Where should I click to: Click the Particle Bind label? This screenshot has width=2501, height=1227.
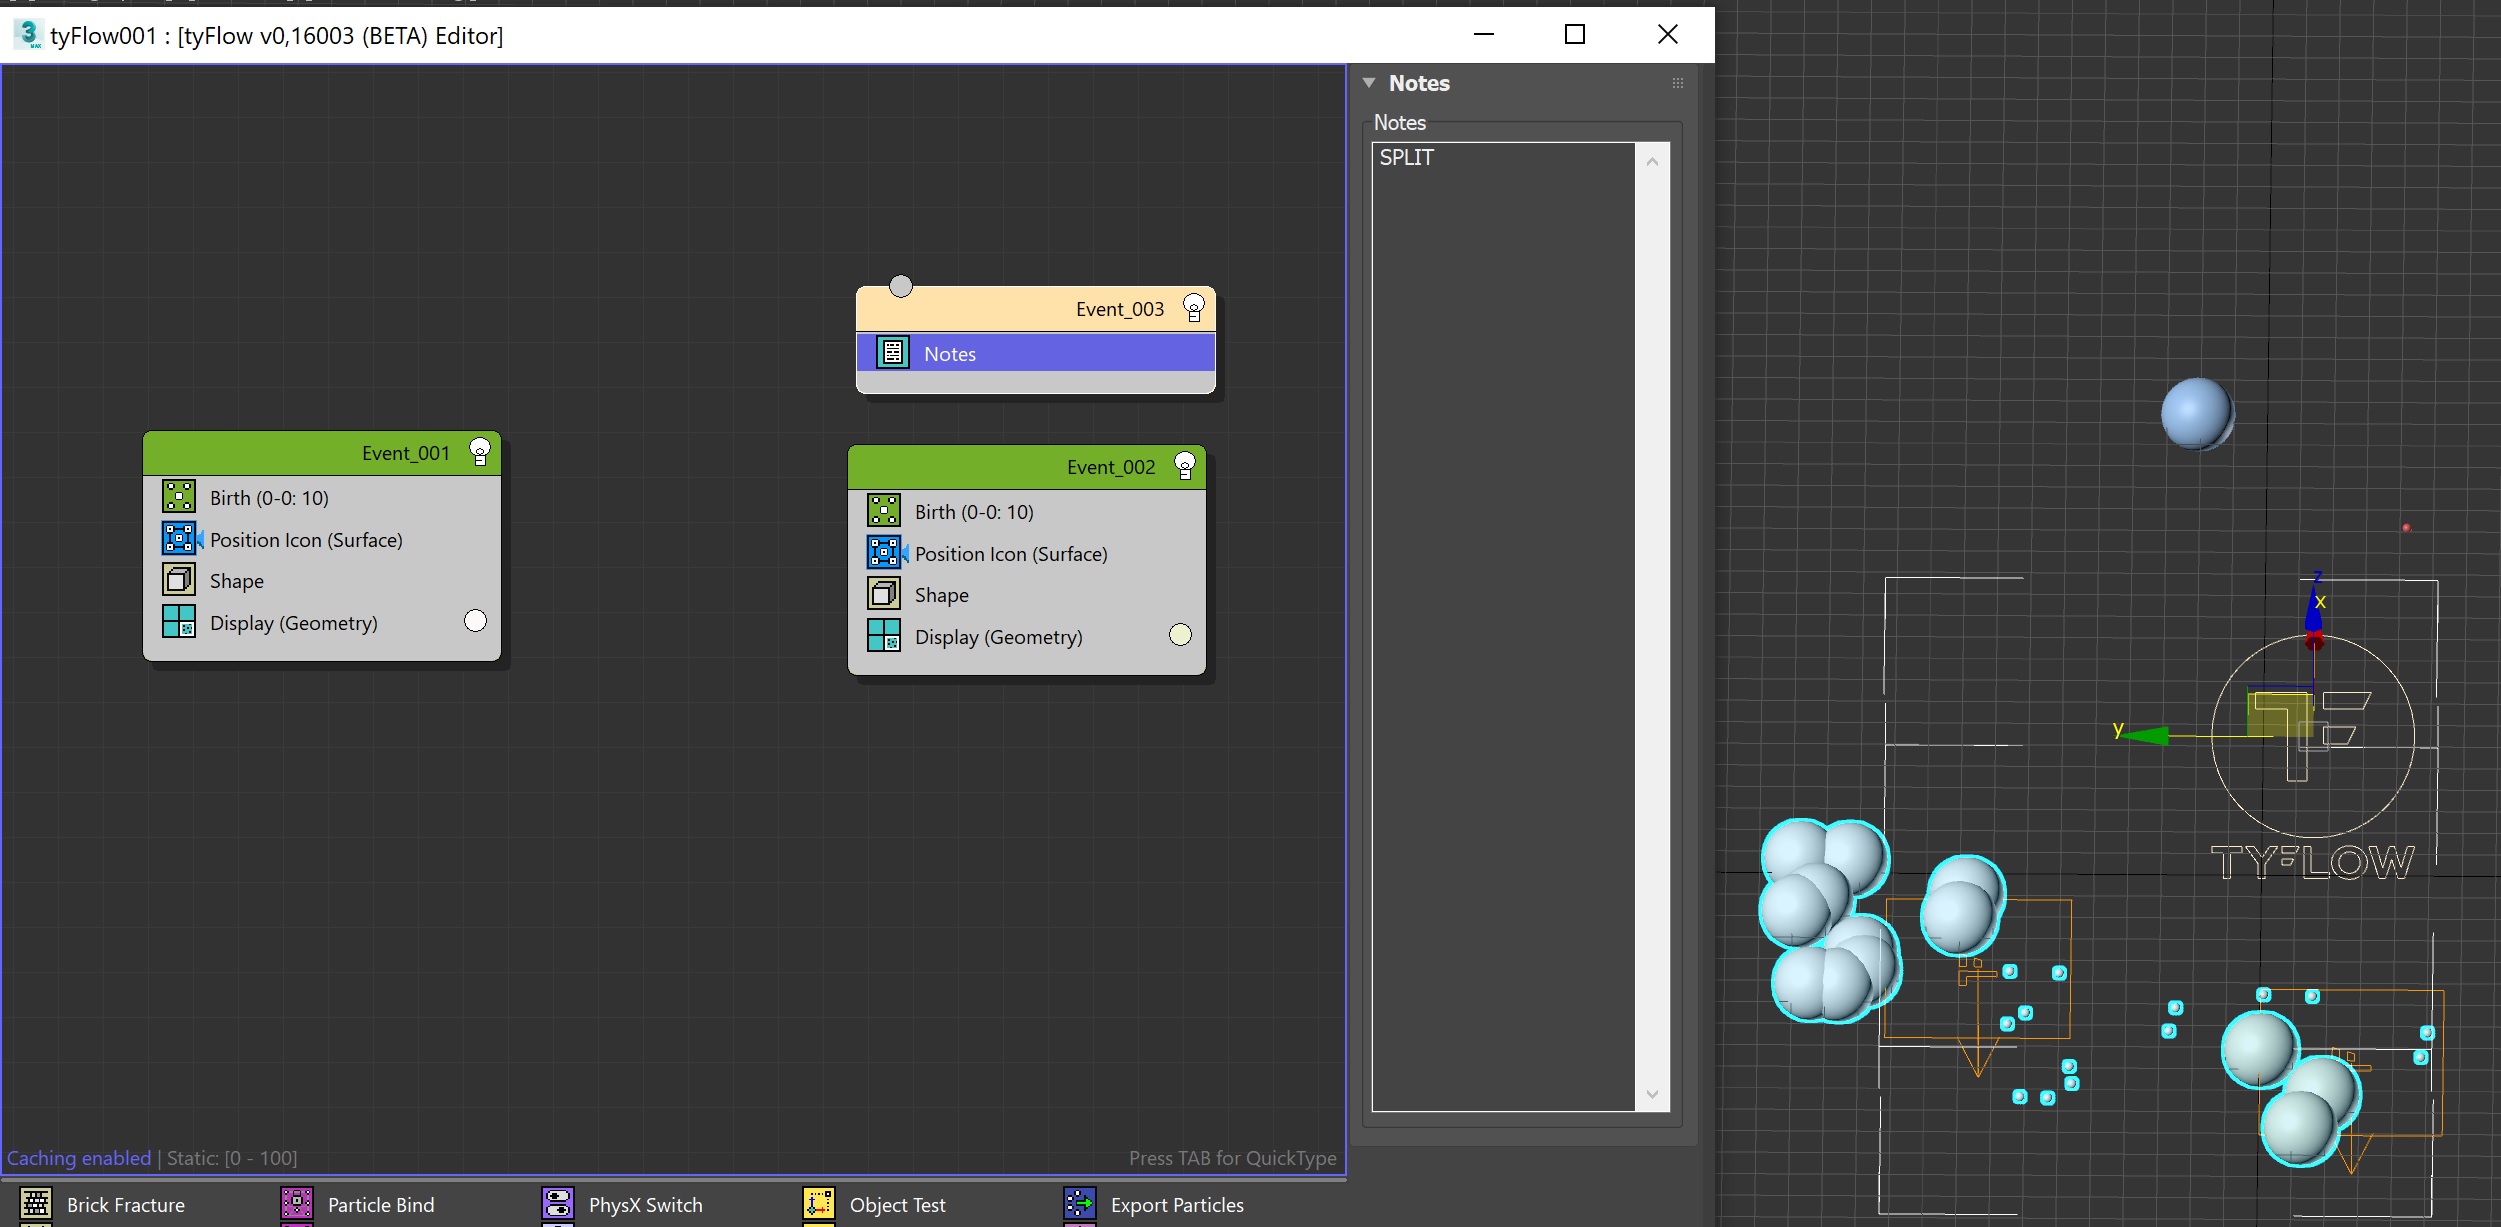point(381,1205)
